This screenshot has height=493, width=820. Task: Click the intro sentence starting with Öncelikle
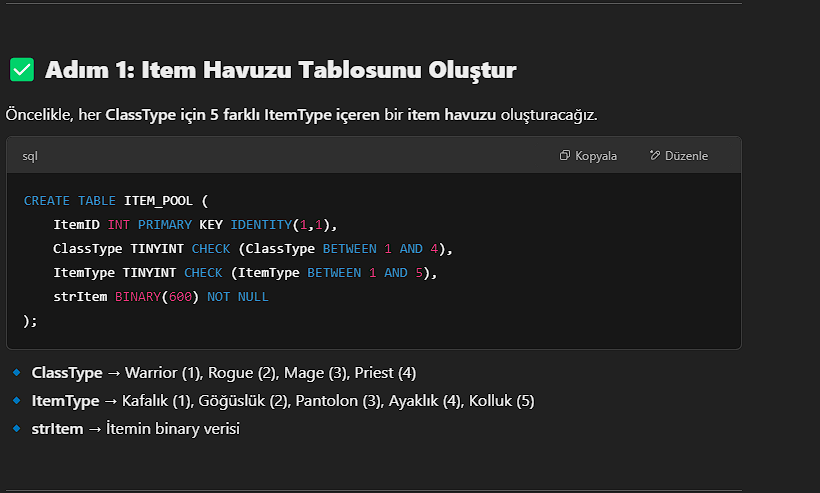pos(301,114)
